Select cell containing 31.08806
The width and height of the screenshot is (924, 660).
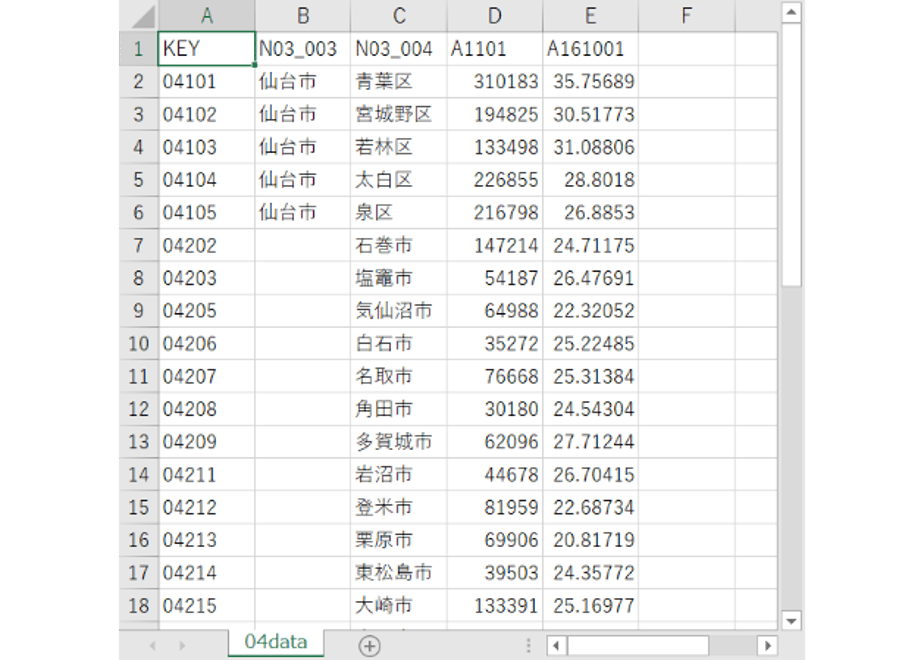coord(590,147)
